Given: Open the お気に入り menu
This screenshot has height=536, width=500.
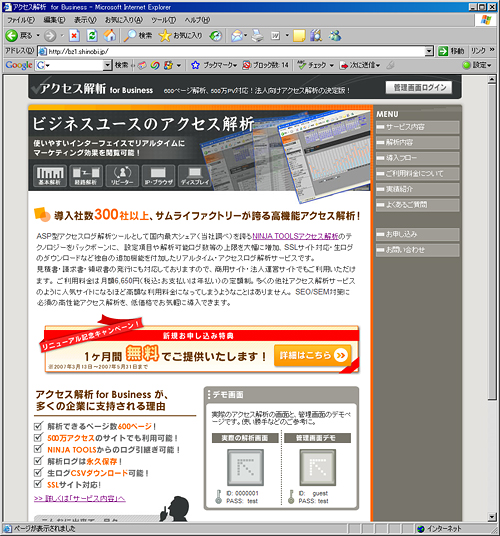Looking at the screenshot, I should pyautogui.click(x=124, y=20).
